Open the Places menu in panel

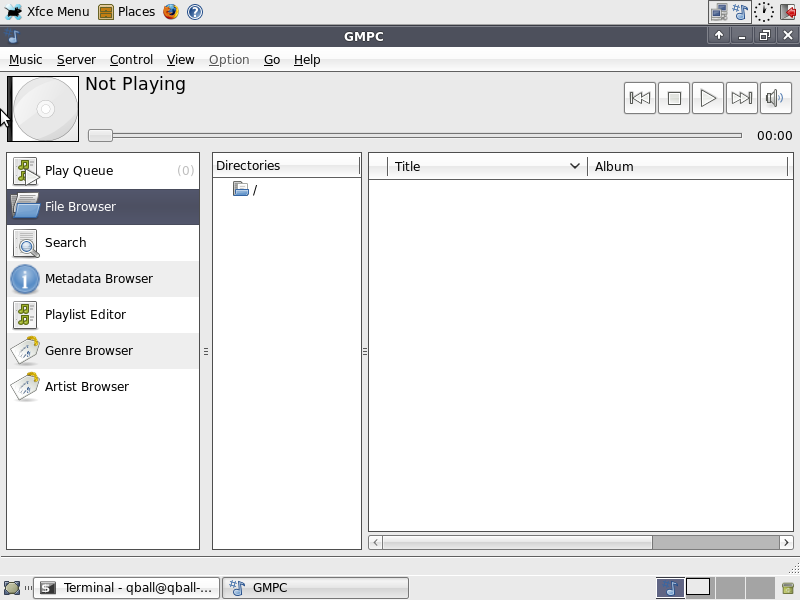(x=127, y=12)
